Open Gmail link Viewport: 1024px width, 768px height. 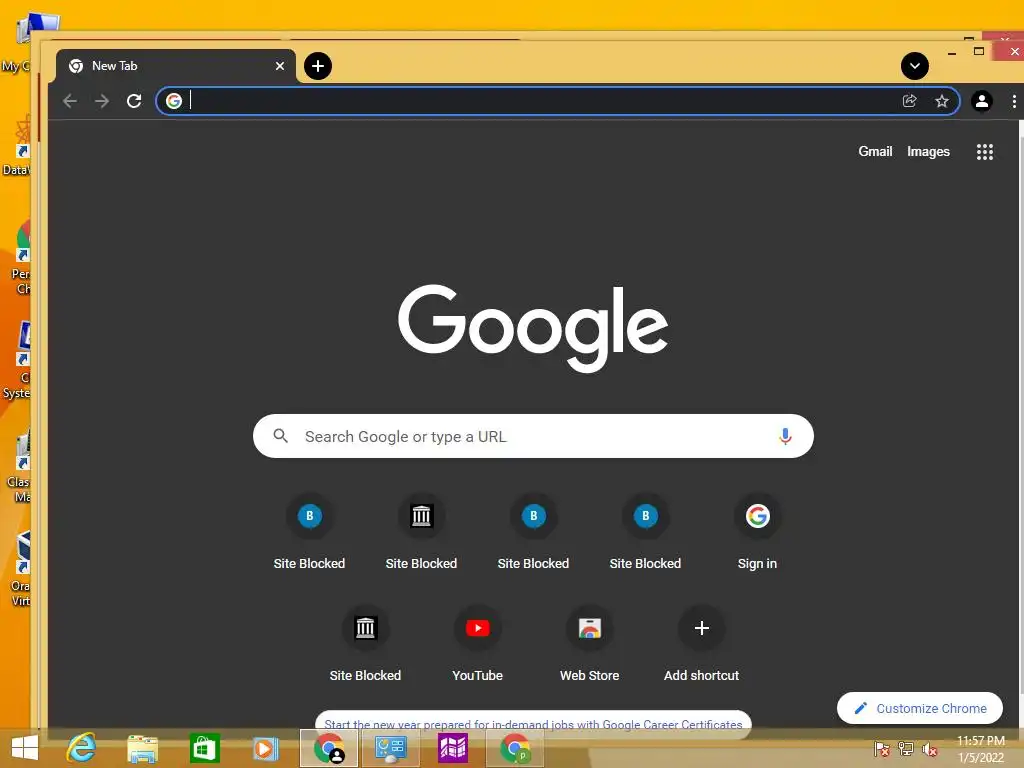point(875,152)
